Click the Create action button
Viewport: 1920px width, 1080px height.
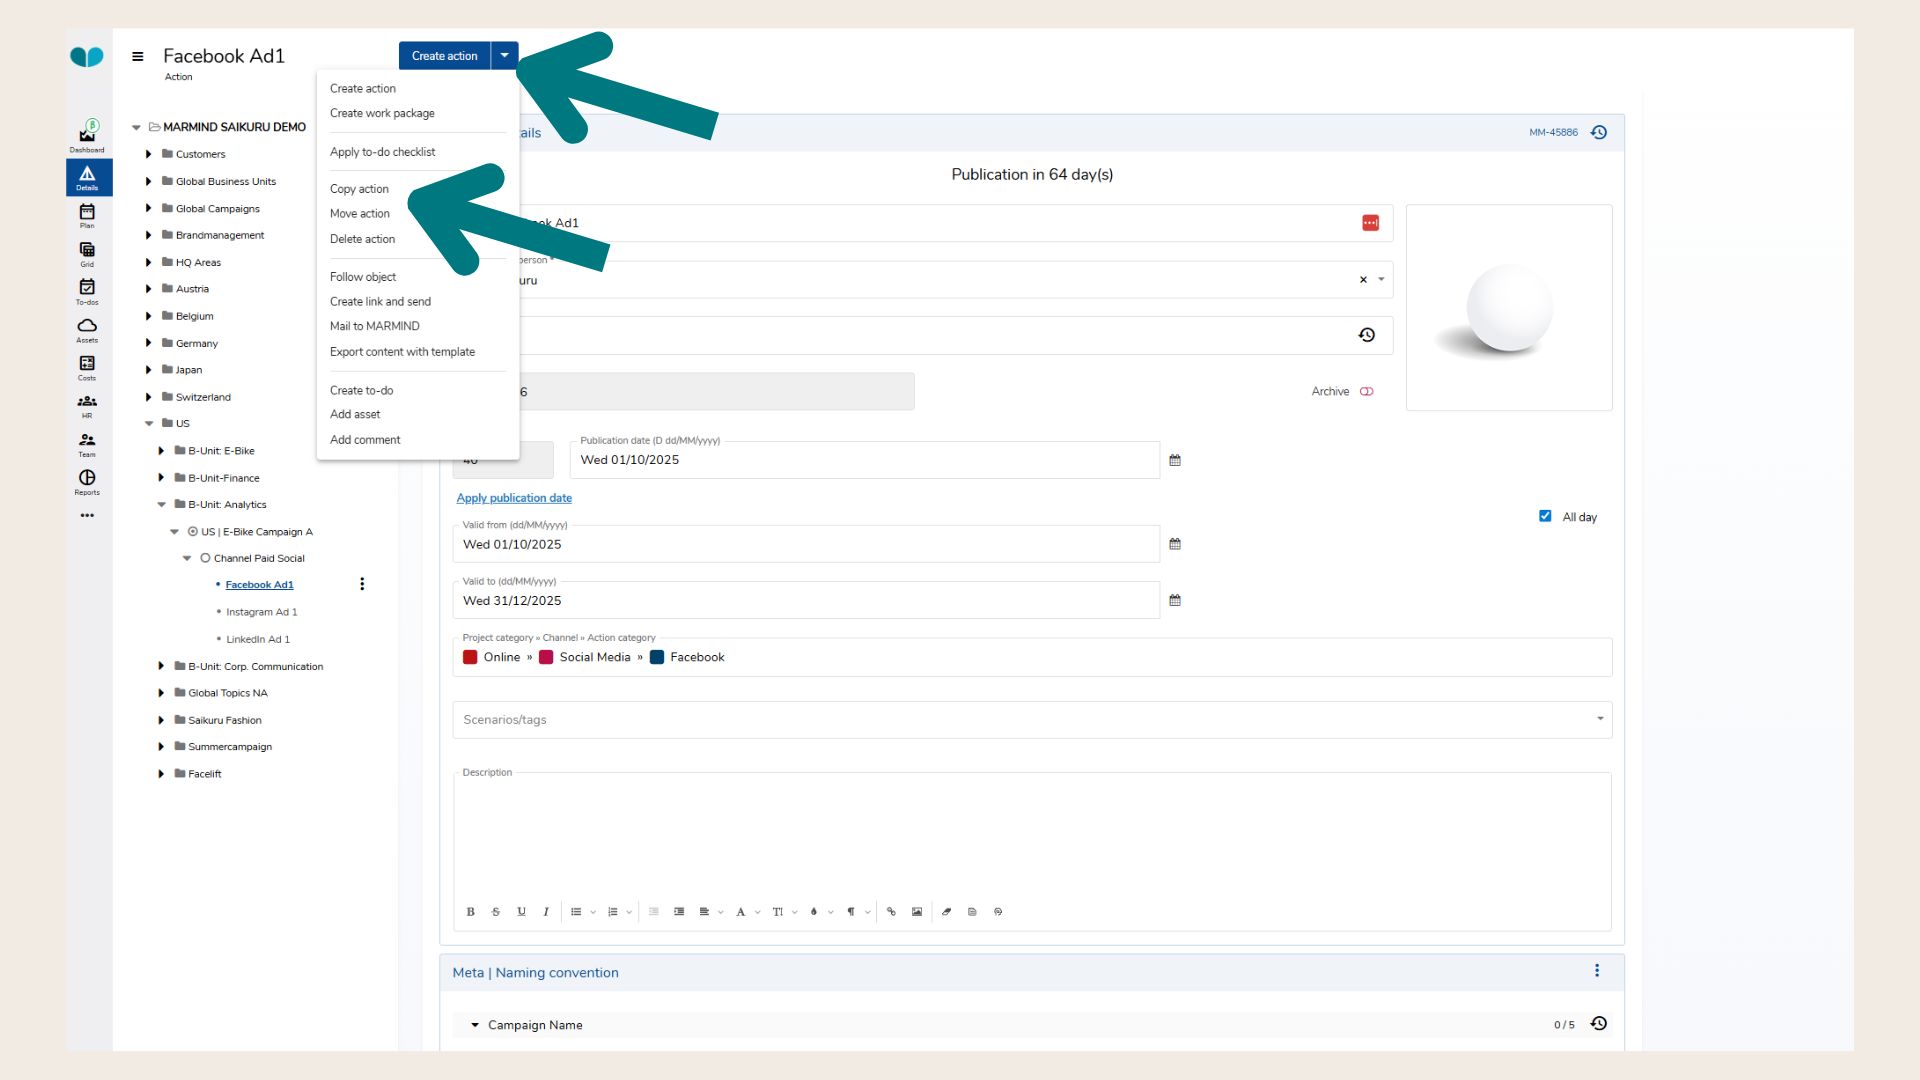coord(444,56)
